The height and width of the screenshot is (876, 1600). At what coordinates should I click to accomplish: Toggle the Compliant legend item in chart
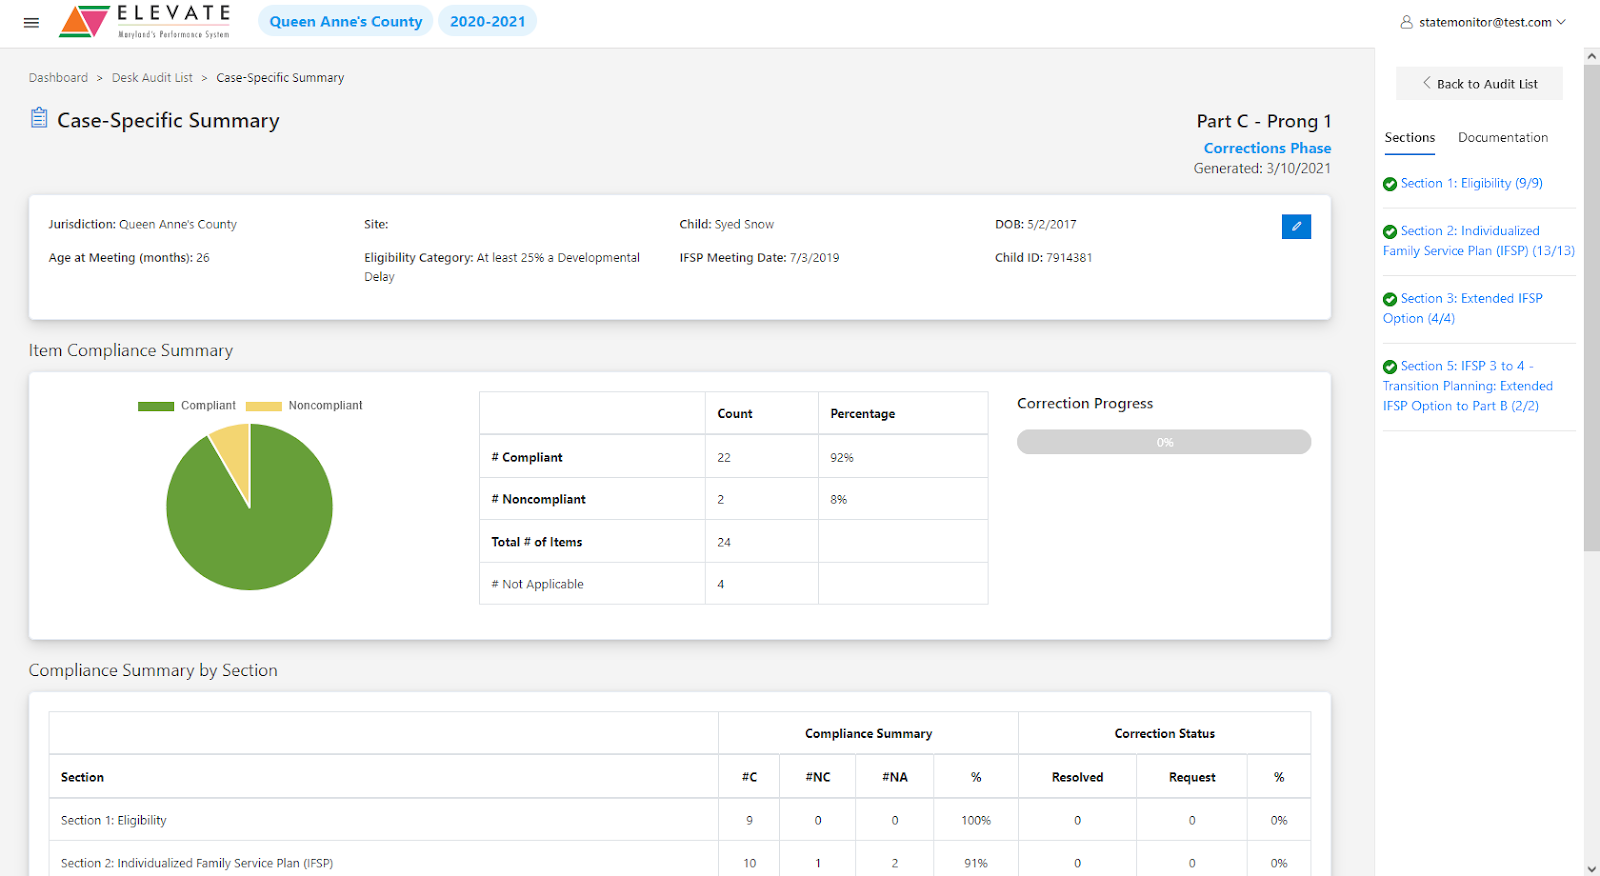coord(187,406)
